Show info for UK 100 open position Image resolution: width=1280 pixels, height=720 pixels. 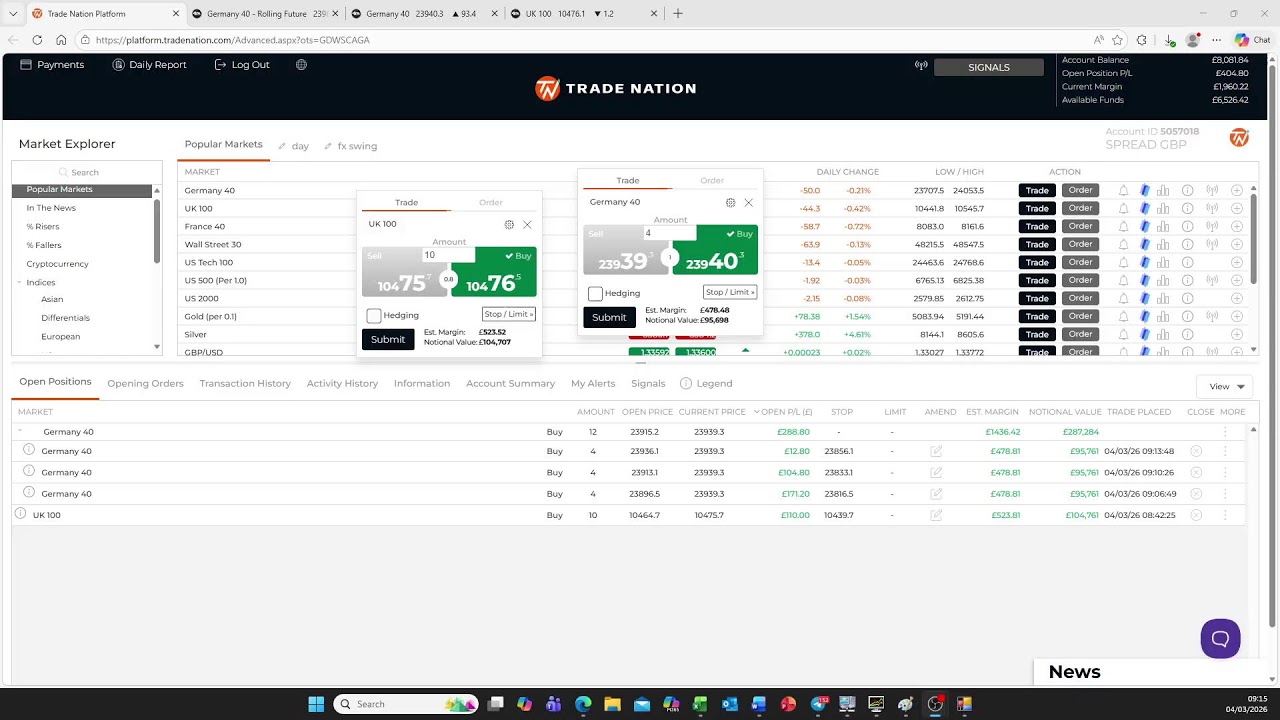[20, 514]
